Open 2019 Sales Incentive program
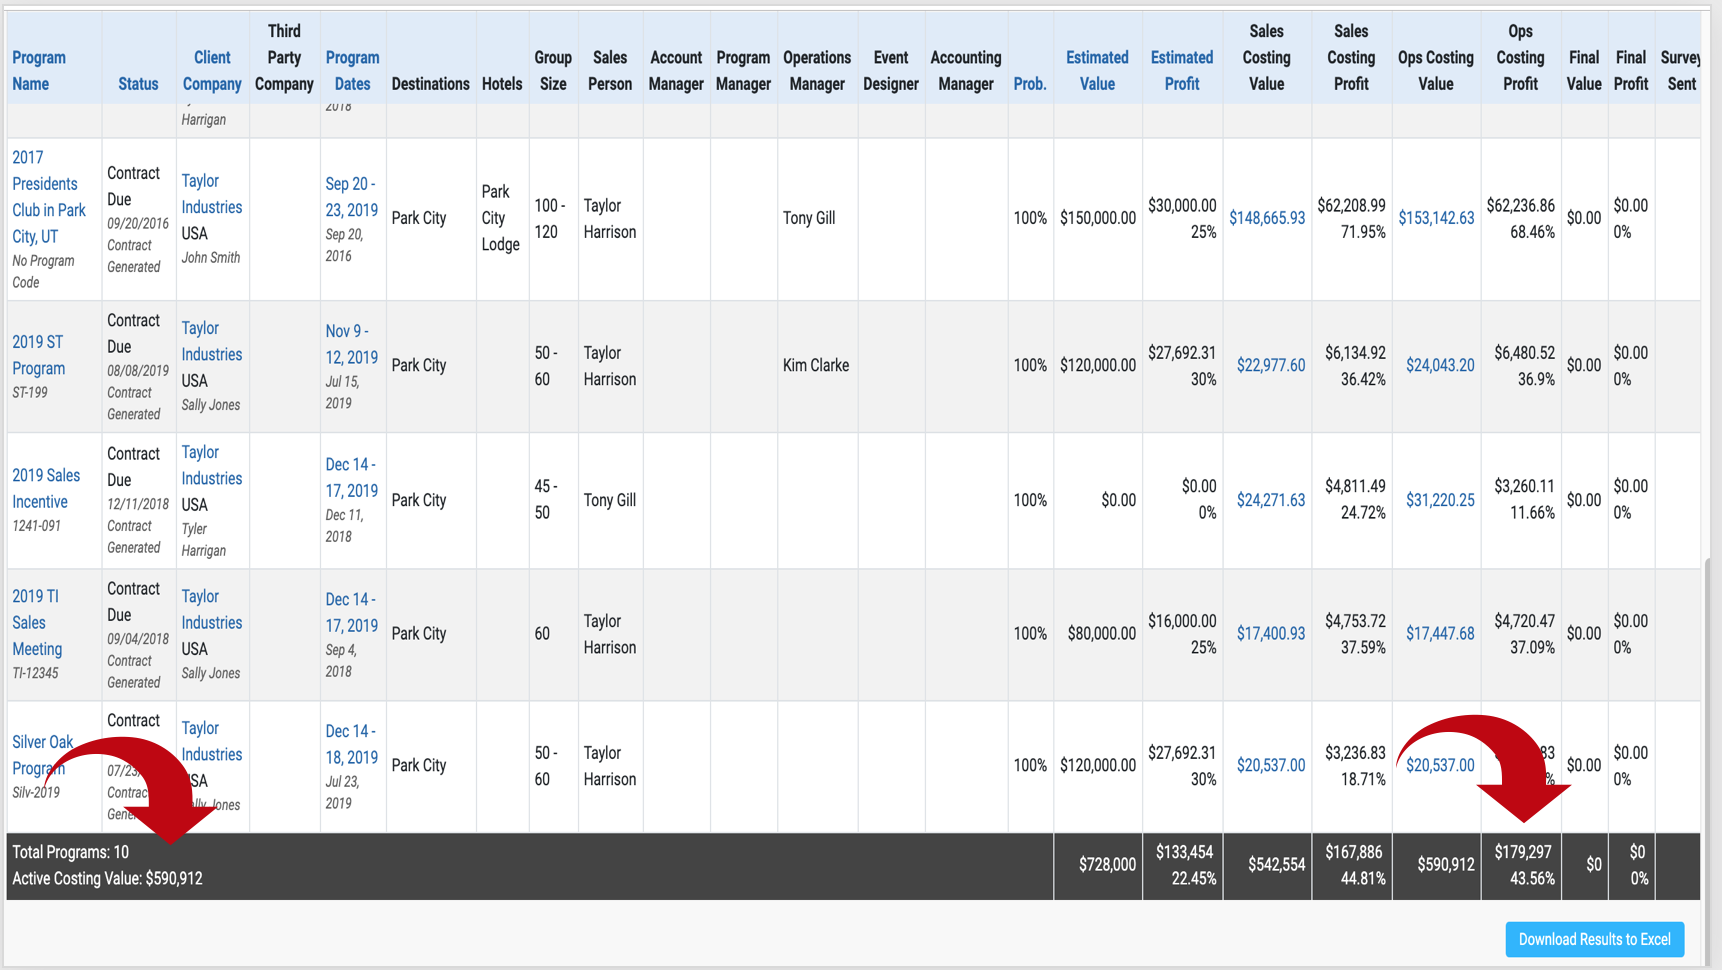Screen dimensions: 1722x970 (46, 488)
